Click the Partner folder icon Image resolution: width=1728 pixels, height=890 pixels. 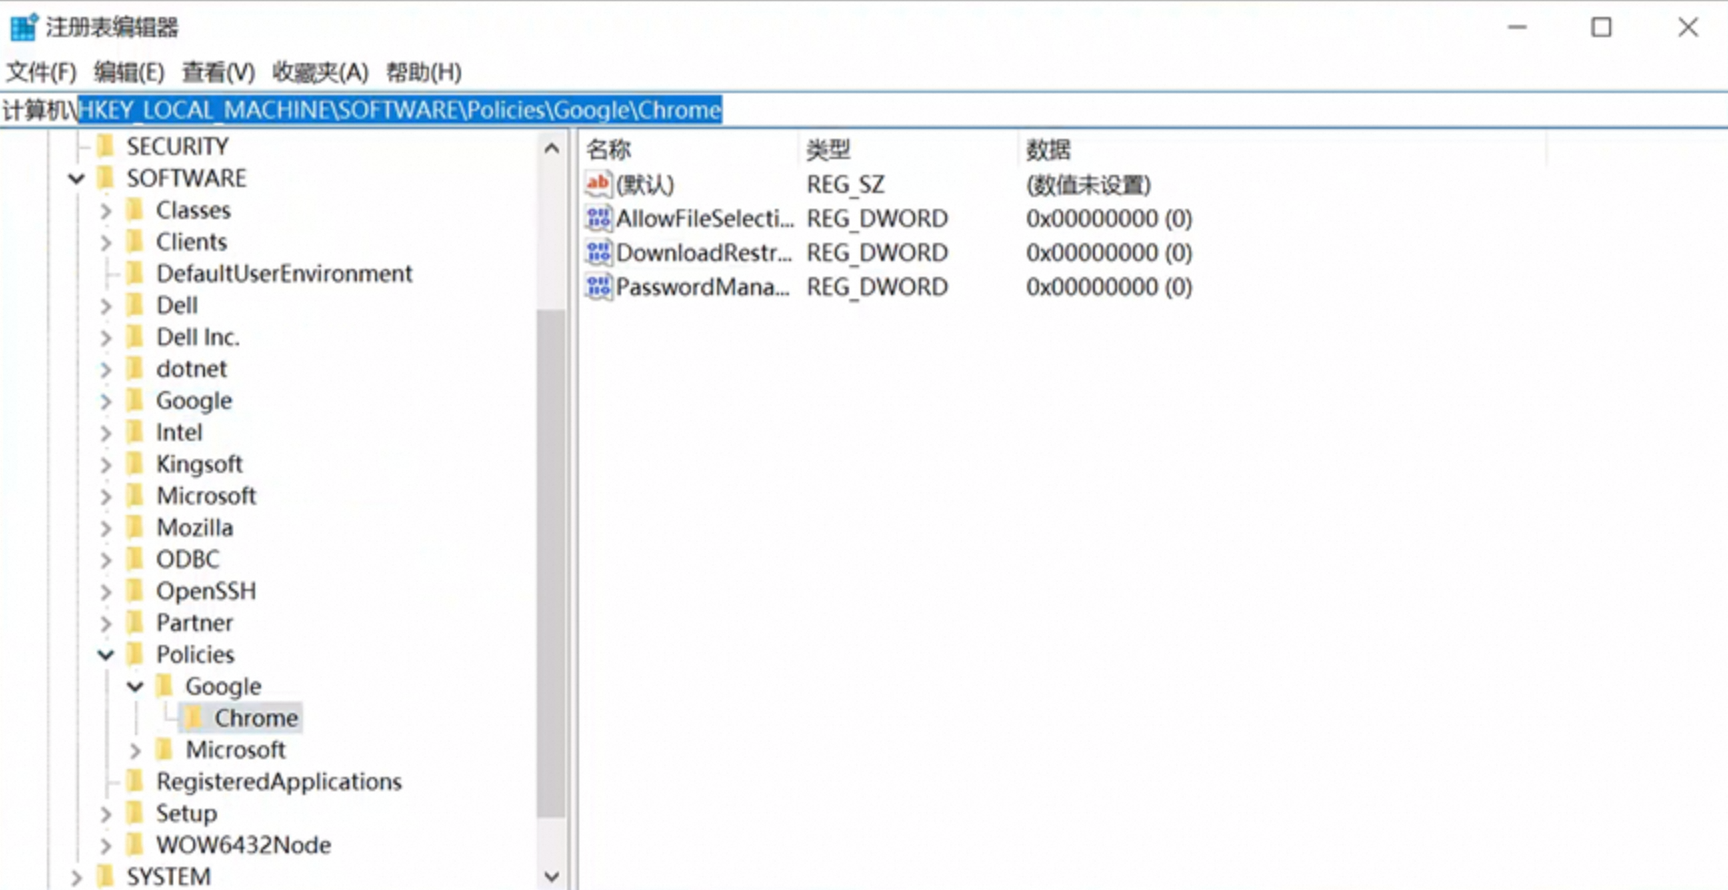(x=136, y=623)
